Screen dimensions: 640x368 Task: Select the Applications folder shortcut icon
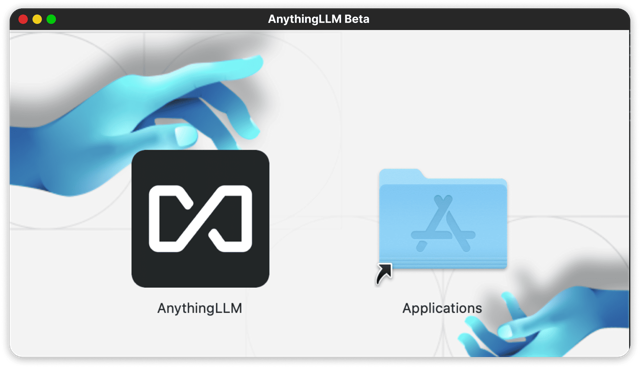click(x=442, y=220)
